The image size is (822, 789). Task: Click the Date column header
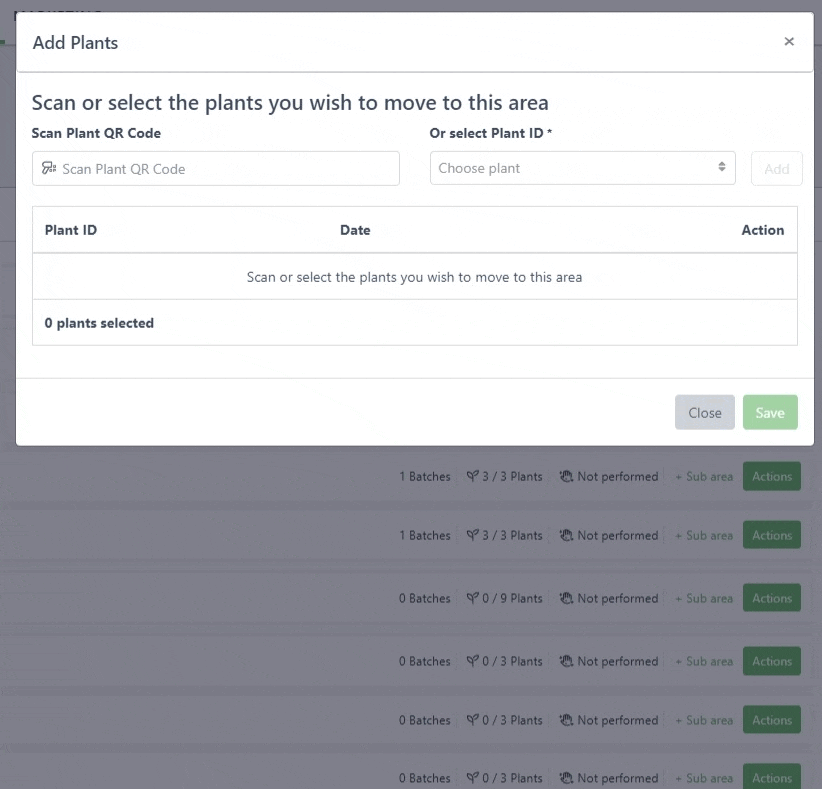[355, 230]
